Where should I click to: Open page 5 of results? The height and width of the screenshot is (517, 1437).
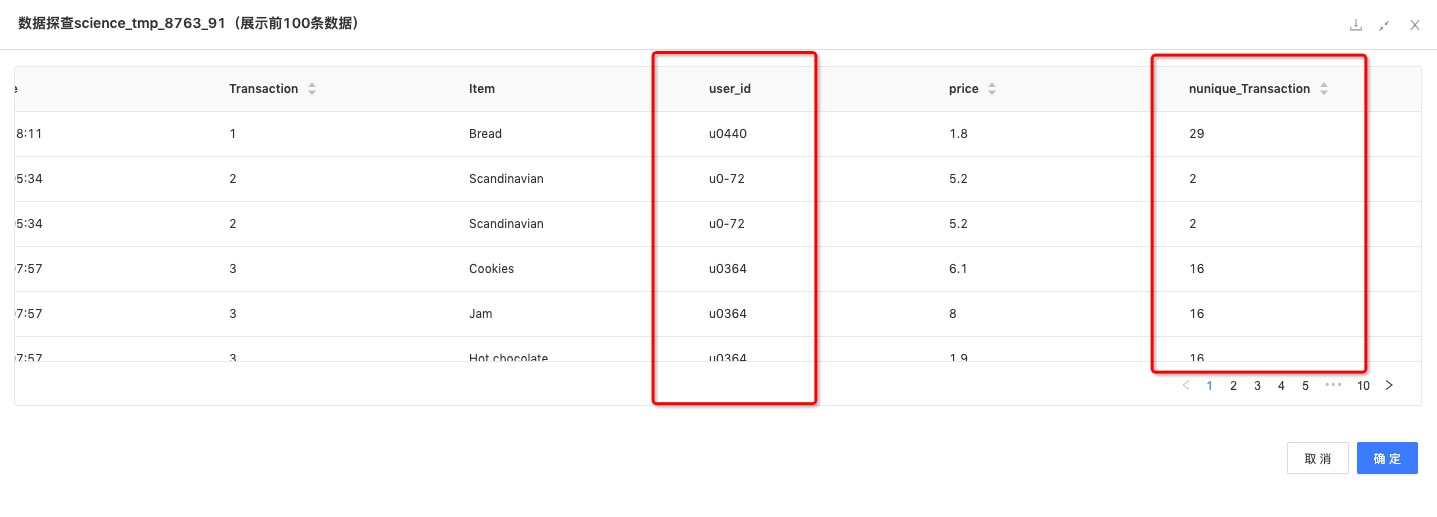1306,385
